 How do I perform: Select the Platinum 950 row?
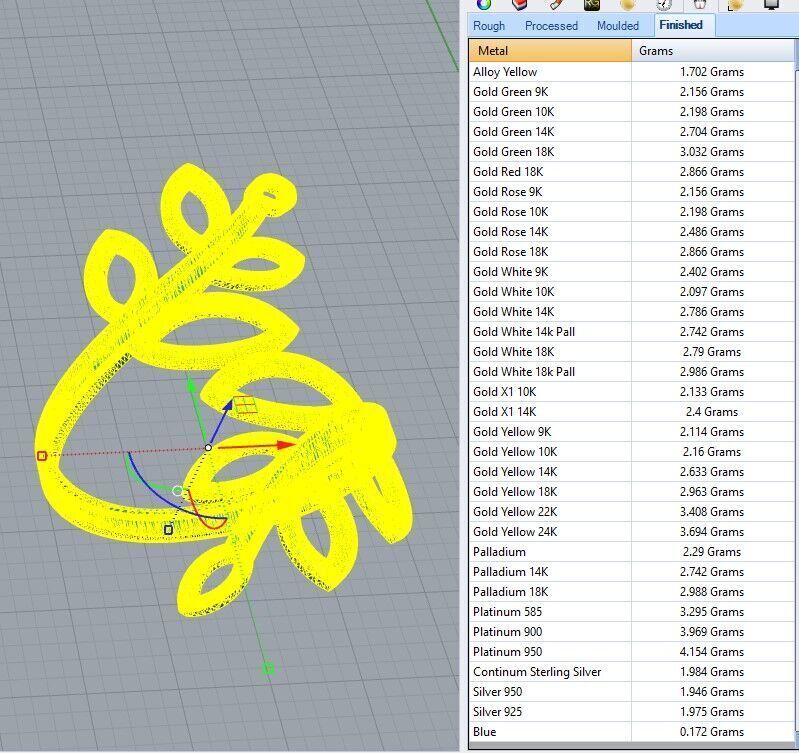[x=631, y=652]
